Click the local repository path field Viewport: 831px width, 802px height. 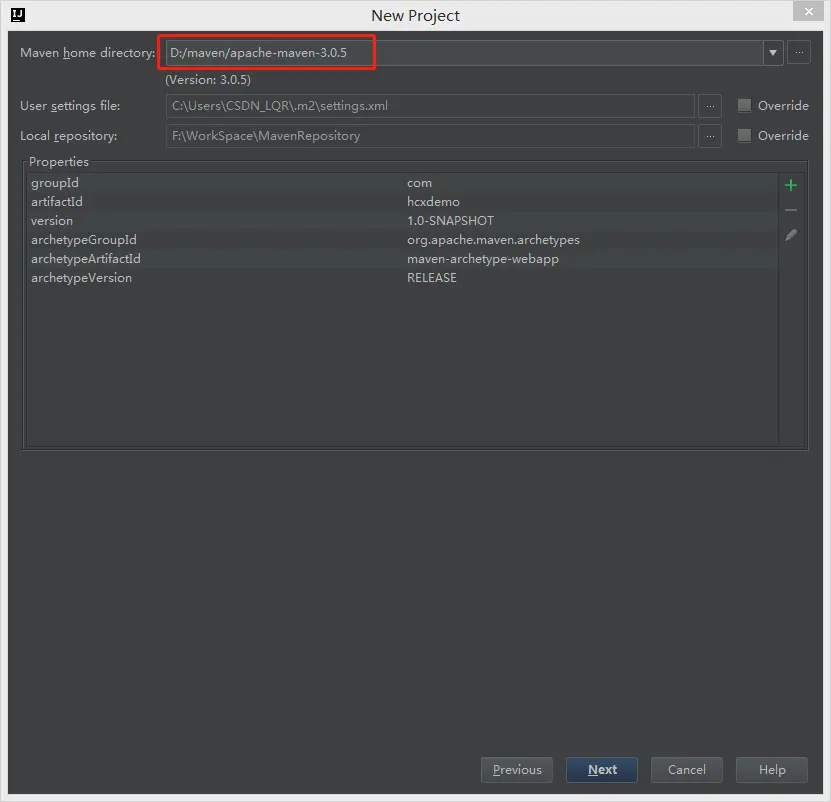click(430, 136)
